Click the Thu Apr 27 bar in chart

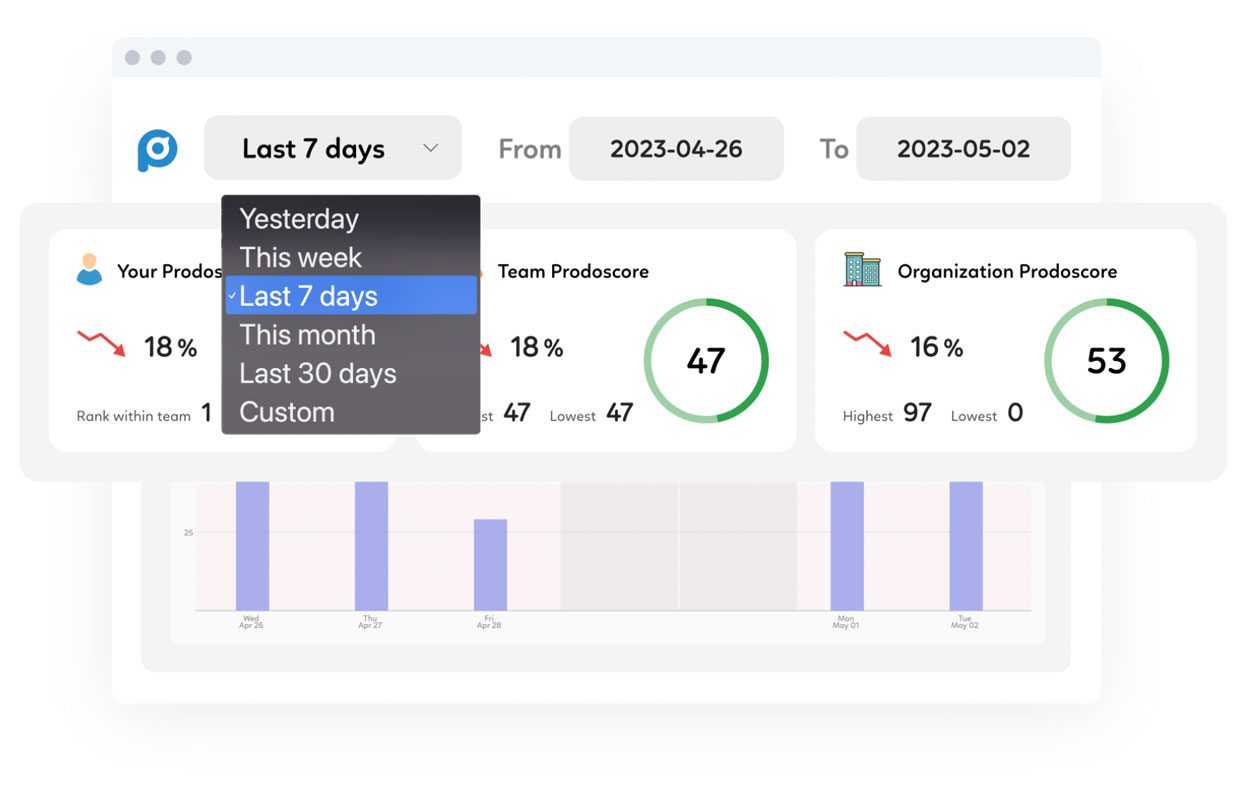coord(371,546)
